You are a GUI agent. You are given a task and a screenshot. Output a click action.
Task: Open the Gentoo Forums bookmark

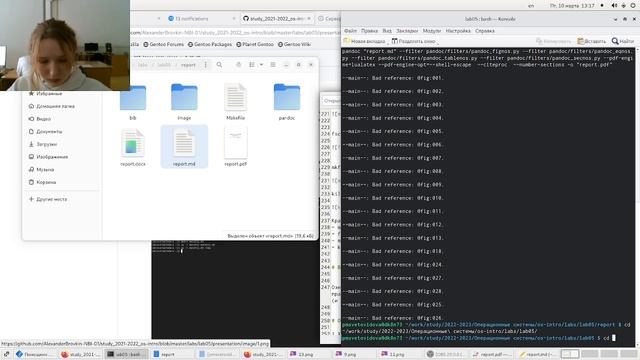coord(163,44)
